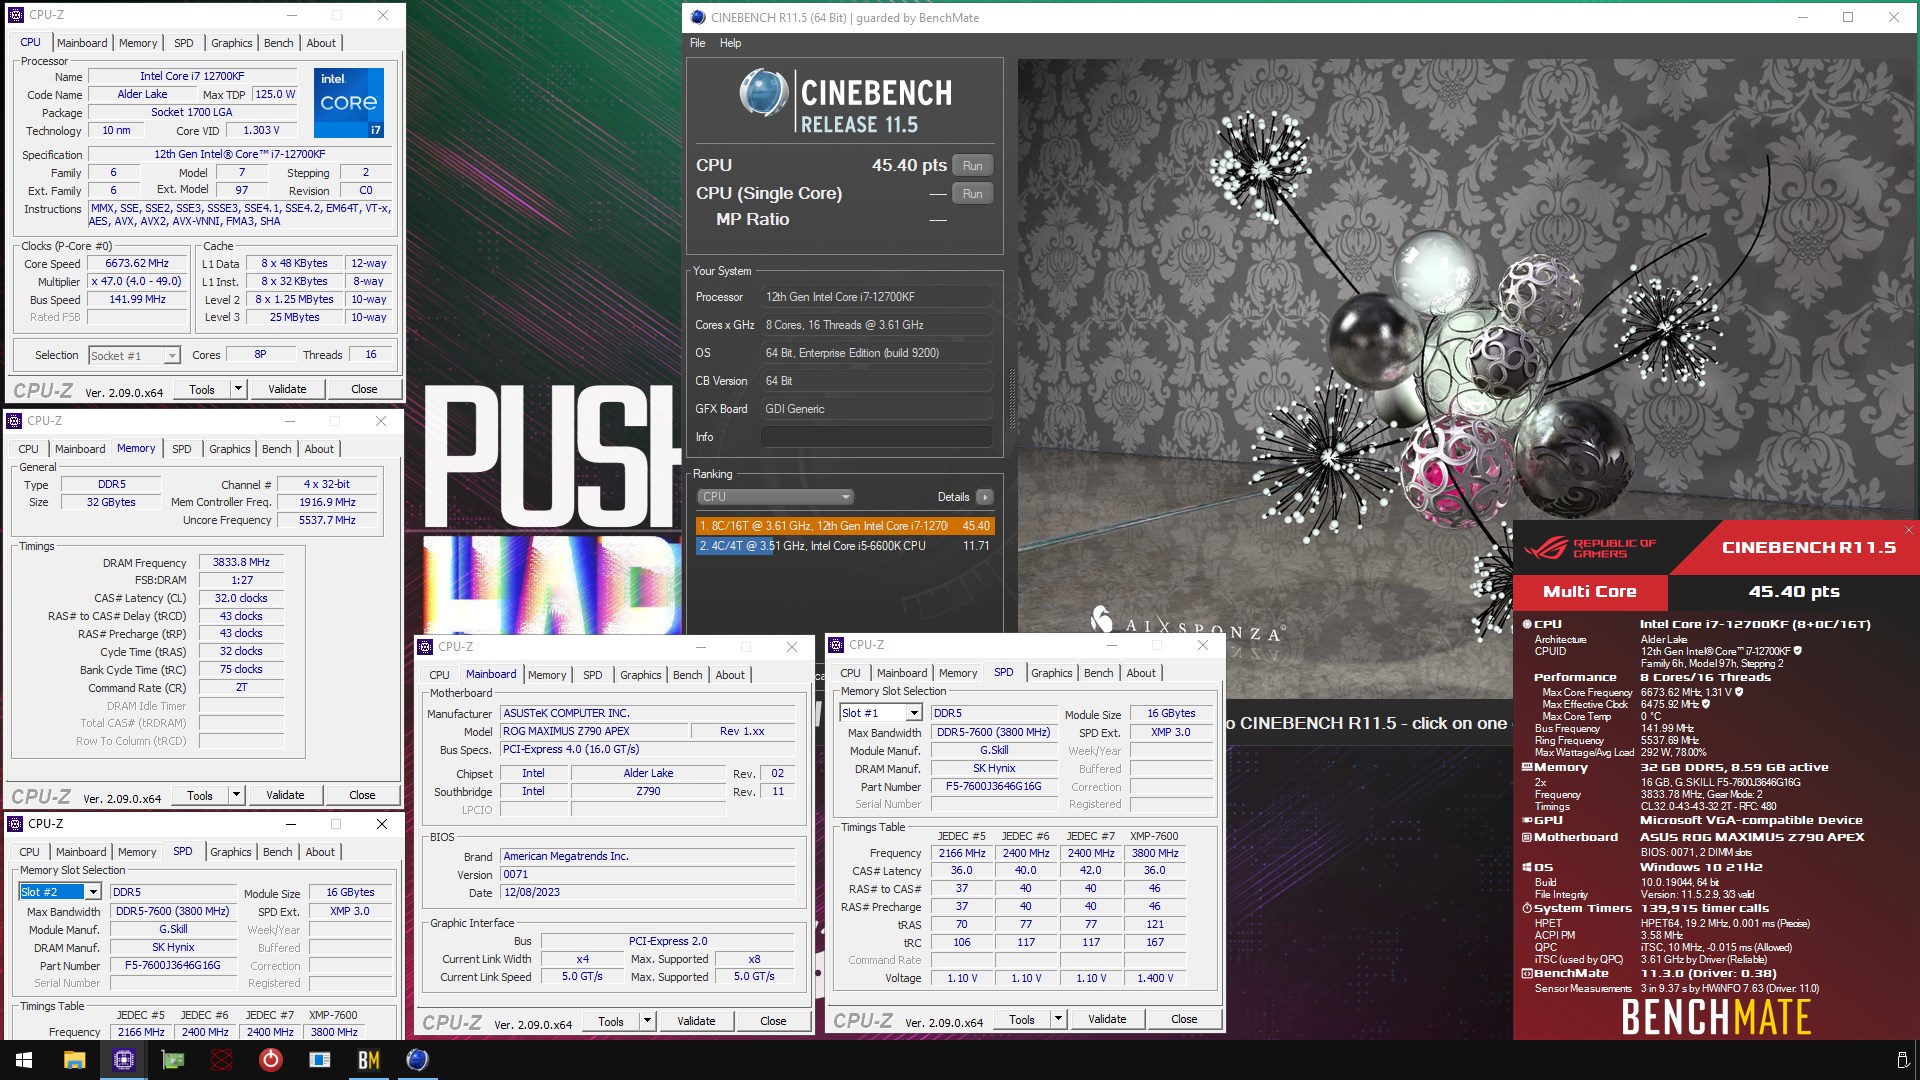Click Close in CPU-Z Memory window
The image size is (1920, 1080).
tap(362, 795)
